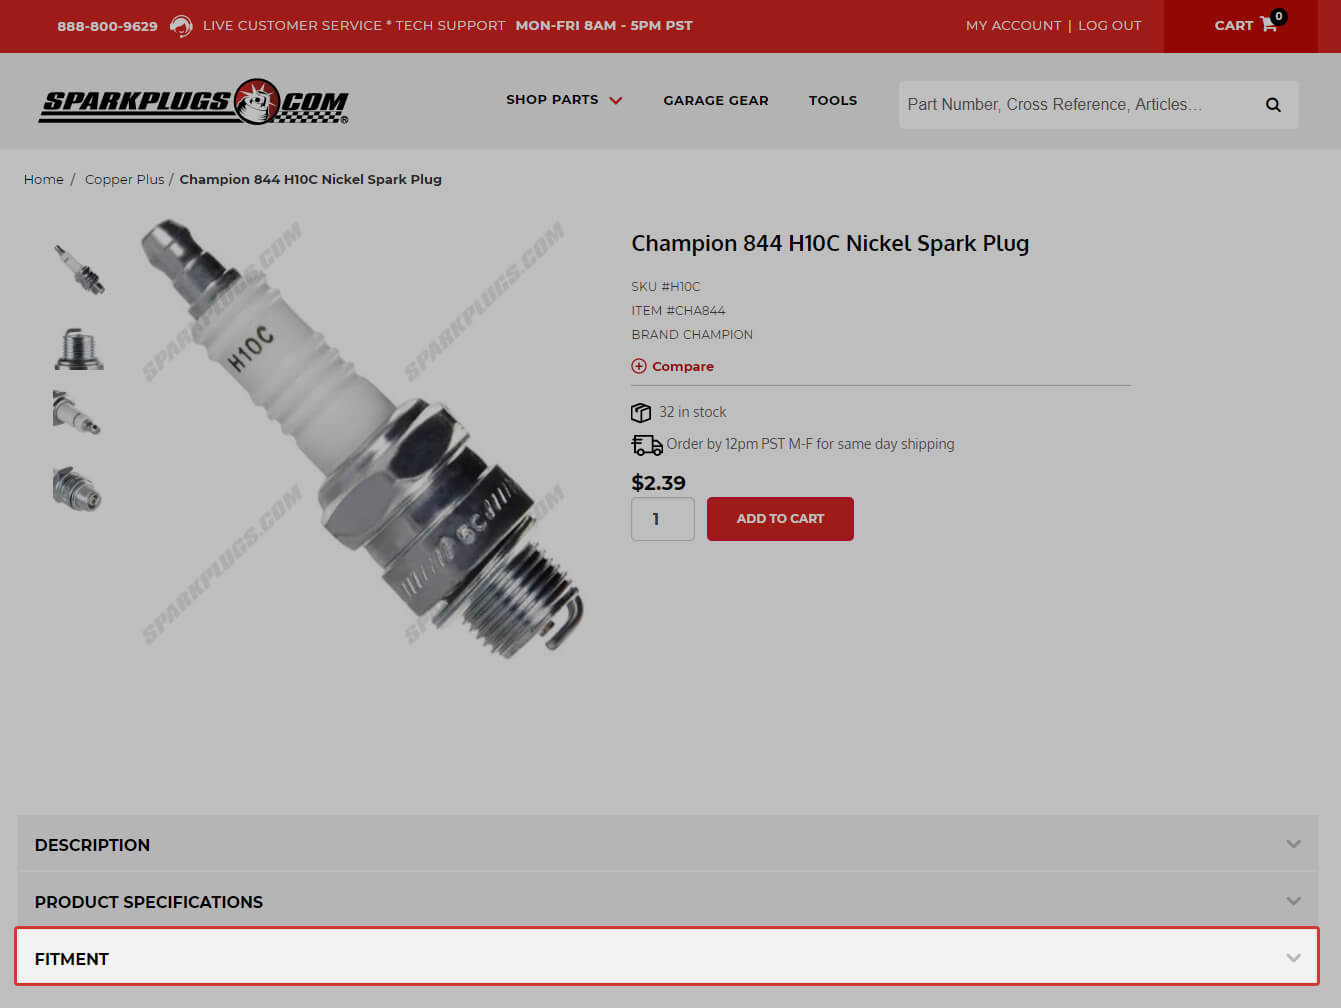Open the Tools menu item
The image size is (1341, 1008).
pyautogui.click(x=833, y=100)
